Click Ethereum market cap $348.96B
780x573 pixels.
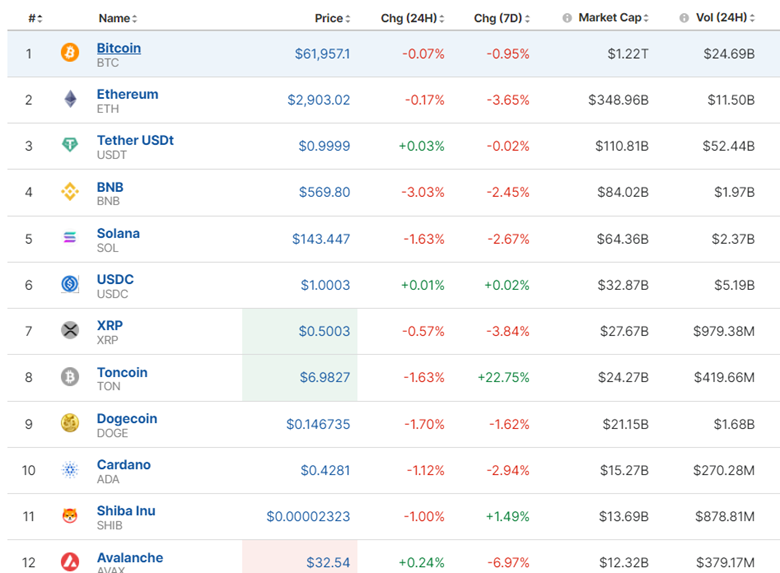click(618, 100)
